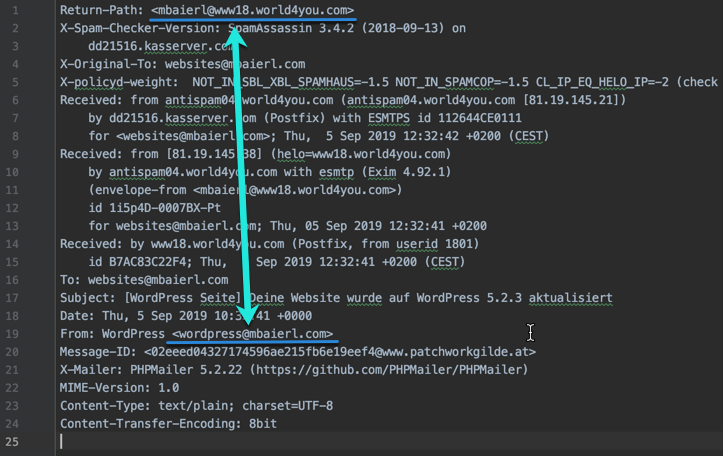Place cursor on empty line 25
Image resolution: width=723 pixels, height=456 pixels.
(x=387, y=442)
